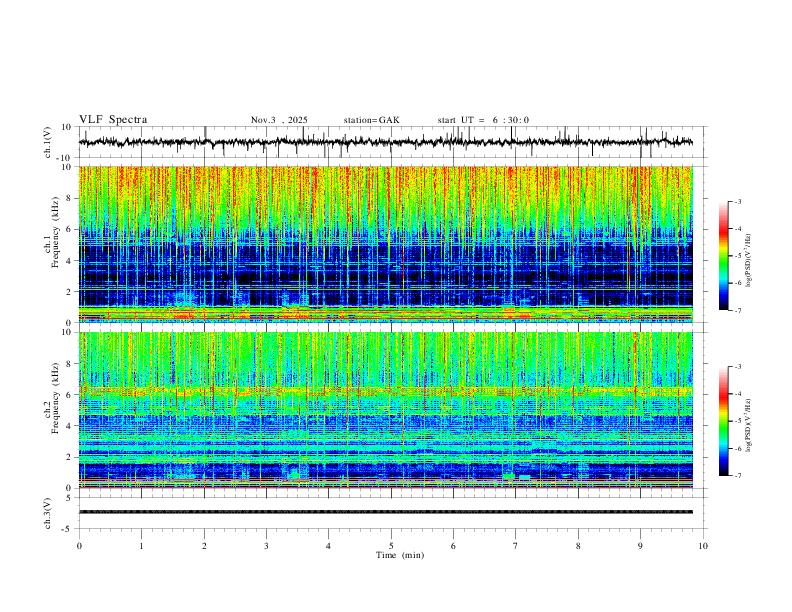Click the ch.3 voltage trace panel
Screen dimensions: 792x612
tap(392, 513)
